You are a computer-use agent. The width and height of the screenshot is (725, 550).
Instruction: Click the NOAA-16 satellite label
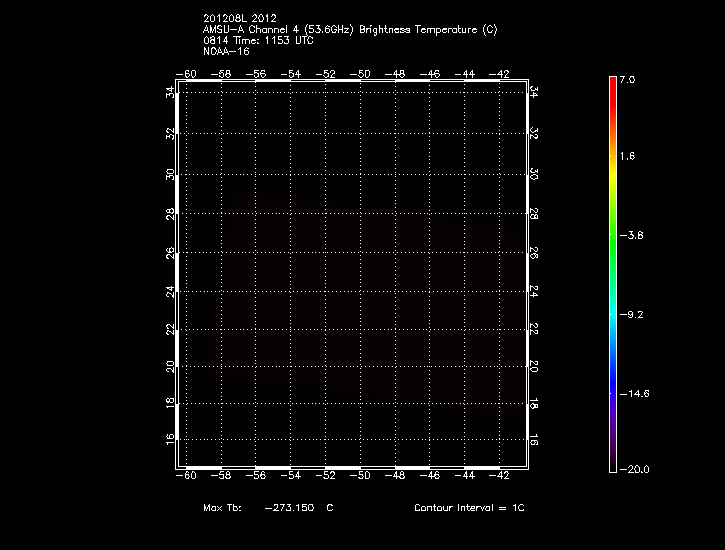(x=225, y=51)
